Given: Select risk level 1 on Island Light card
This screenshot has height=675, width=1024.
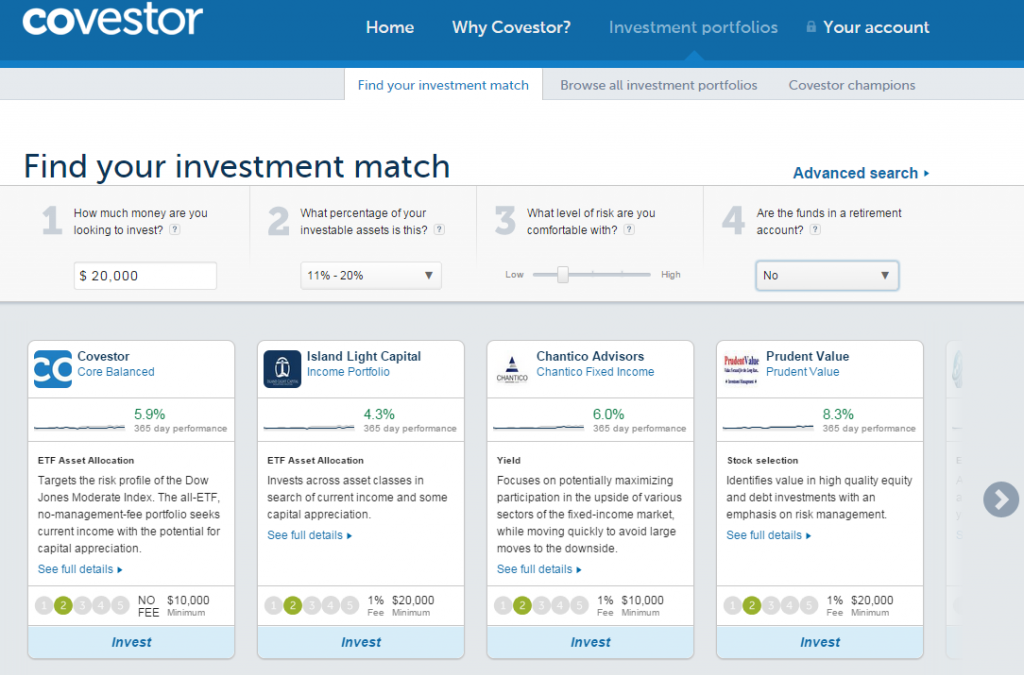Looking at the screenshot, I should pyautogui.click(x=273, y=605).
